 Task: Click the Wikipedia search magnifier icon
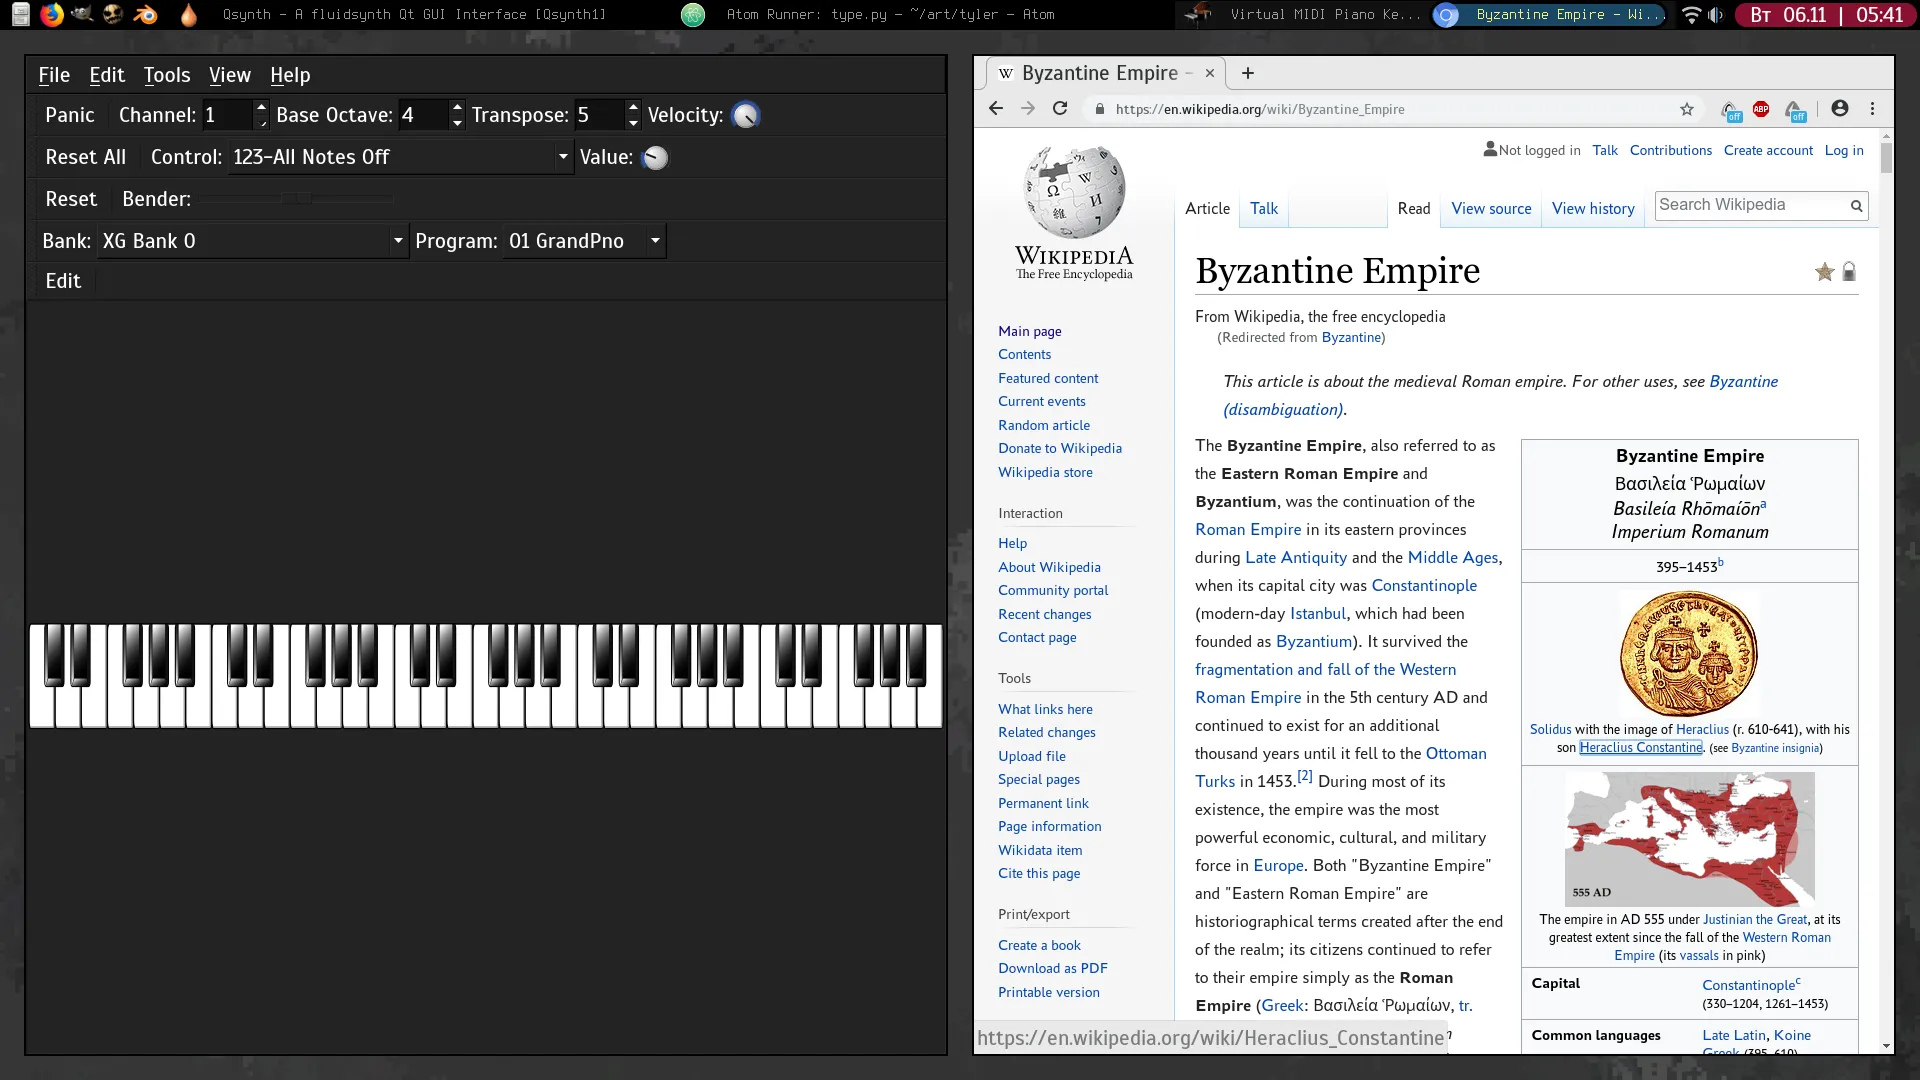(x=1856, y=206)
